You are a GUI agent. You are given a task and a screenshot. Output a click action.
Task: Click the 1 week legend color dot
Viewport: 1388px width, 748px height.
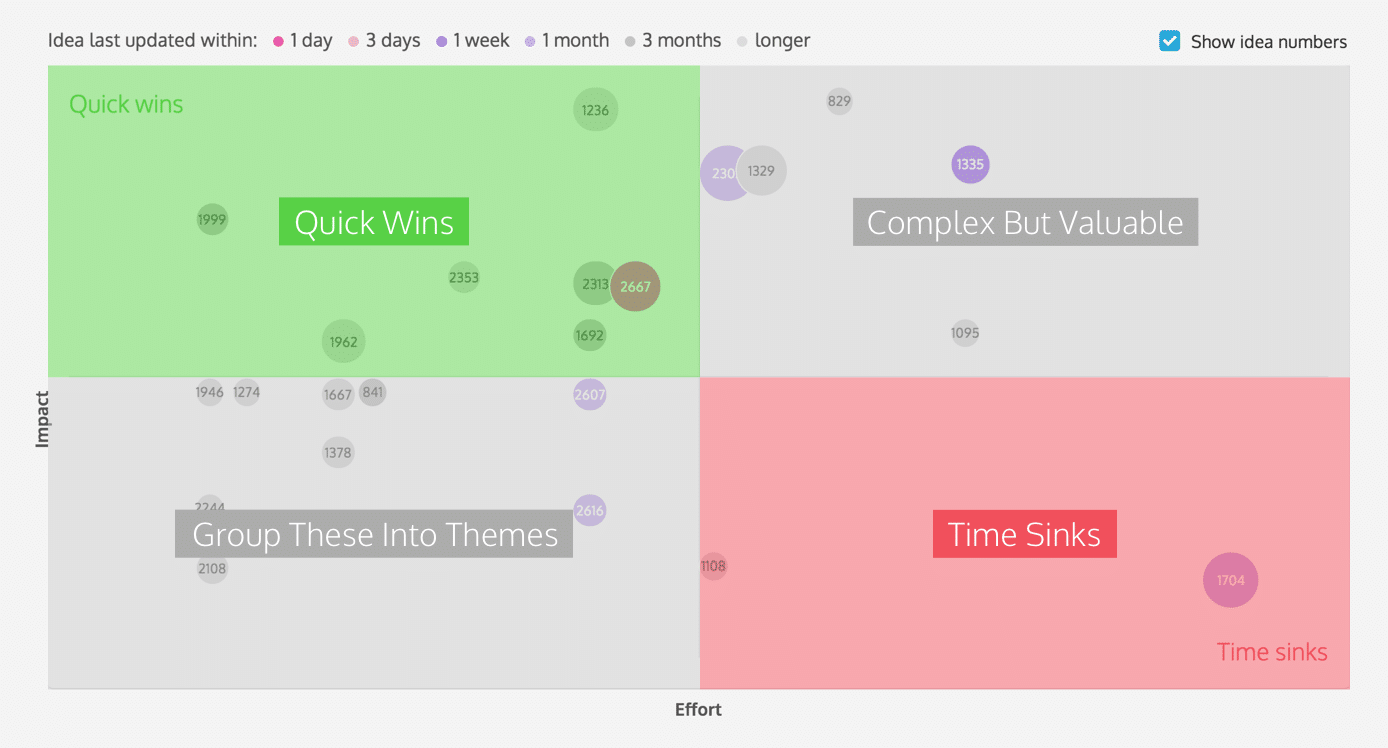coord(441,42)
